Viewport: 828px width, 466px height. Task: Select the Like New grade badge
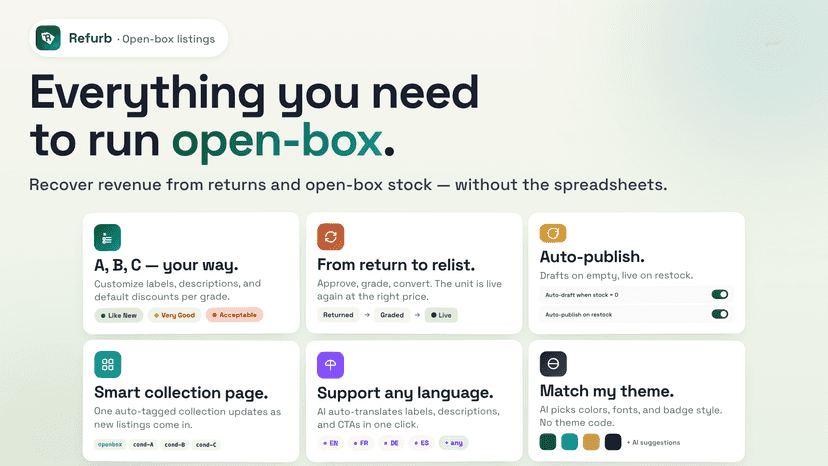click(119, 315)
